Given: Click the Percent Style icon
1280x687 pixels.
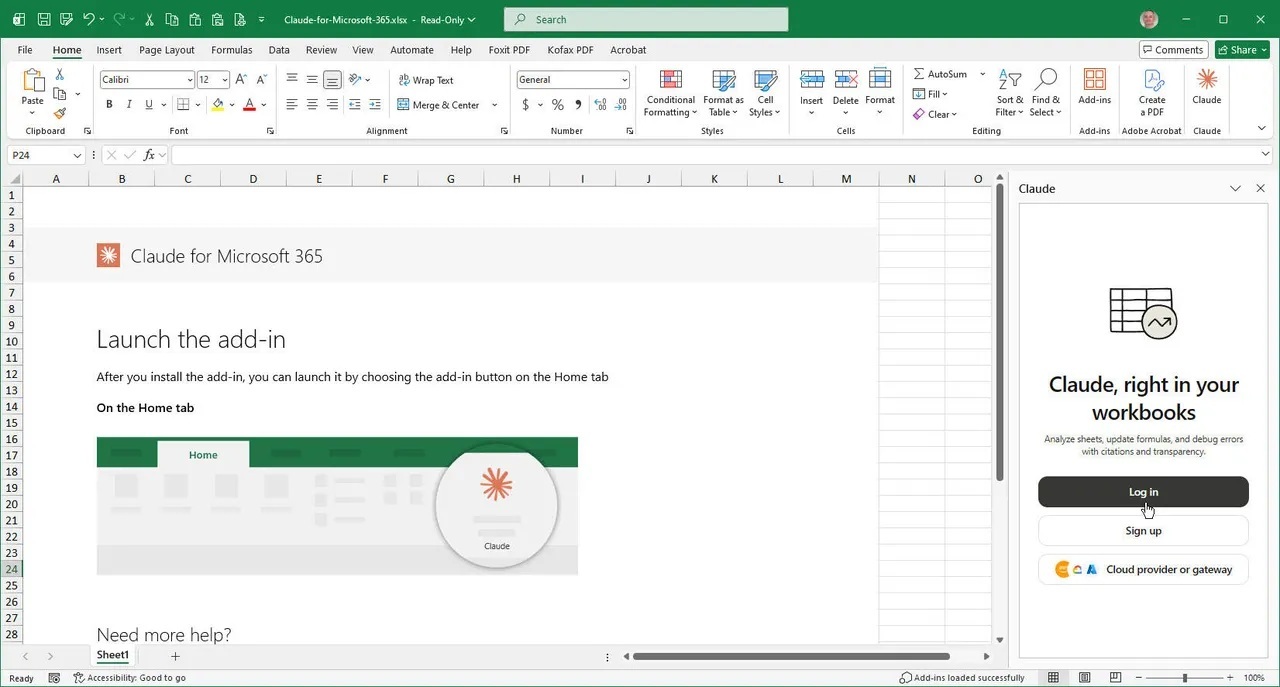Looking at the screenshot, I should pyautogui.click(x=557, y=105).
